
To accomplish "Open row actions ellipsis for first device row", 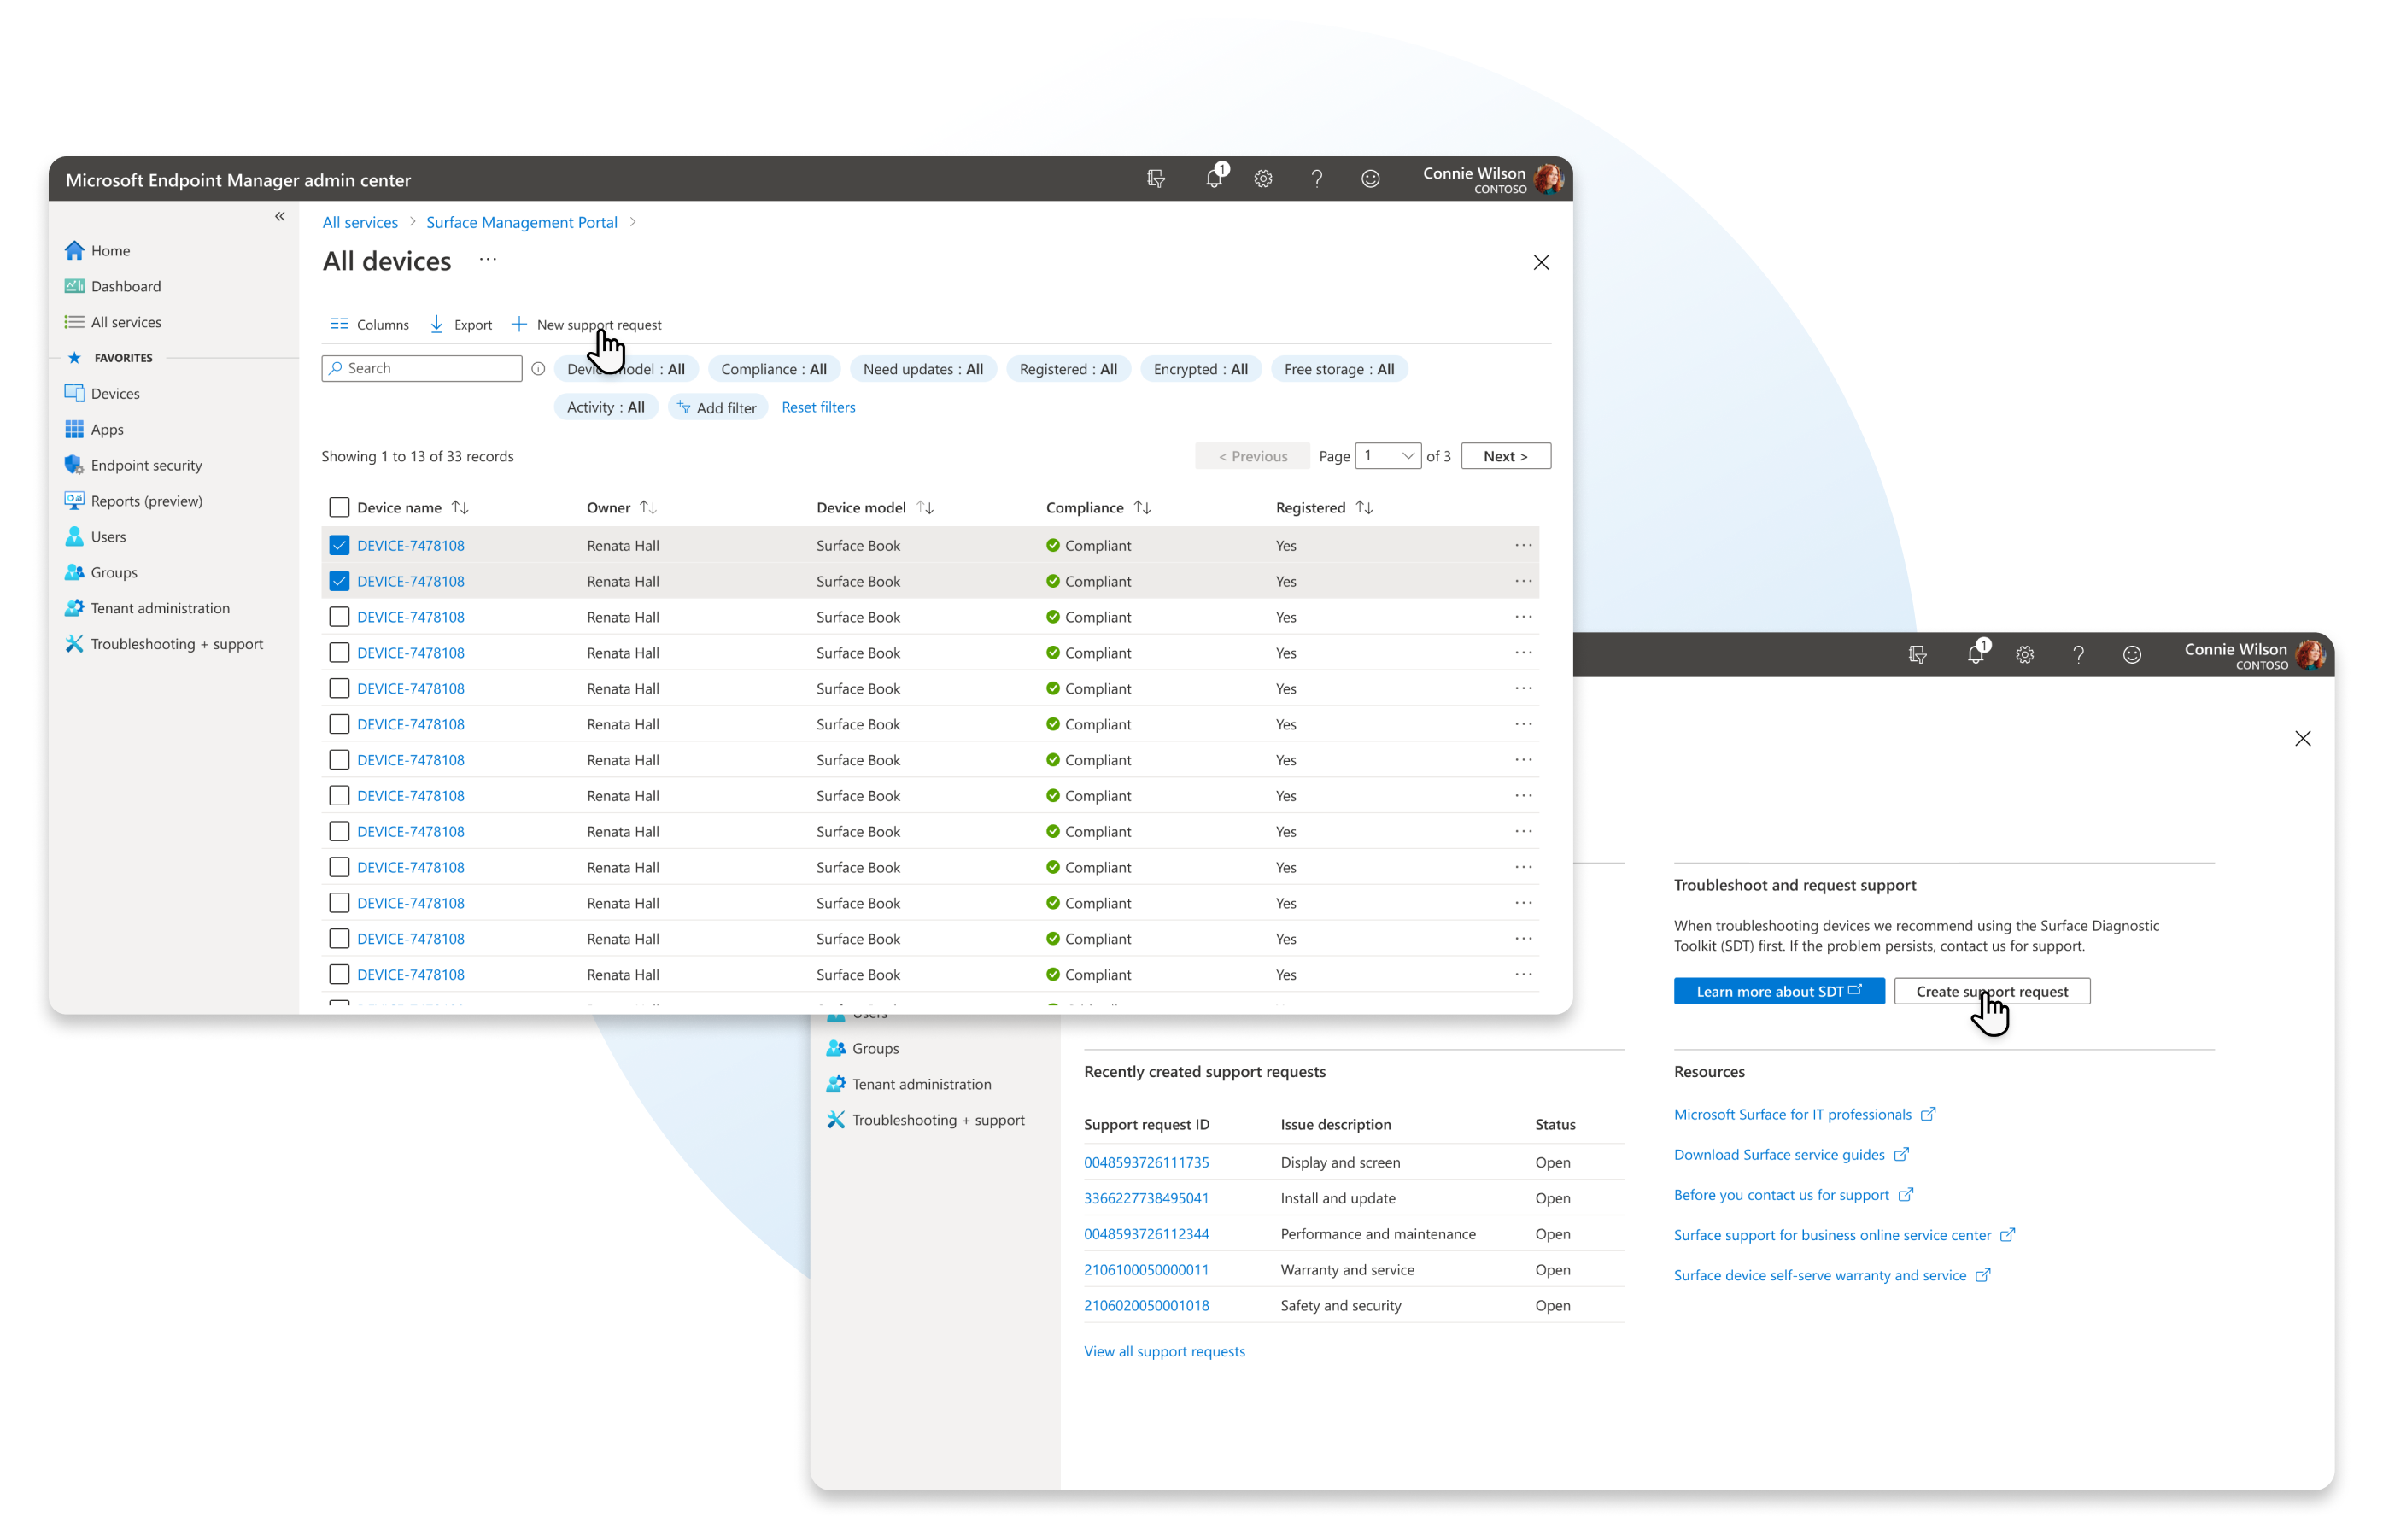I will click(1523, 545).
